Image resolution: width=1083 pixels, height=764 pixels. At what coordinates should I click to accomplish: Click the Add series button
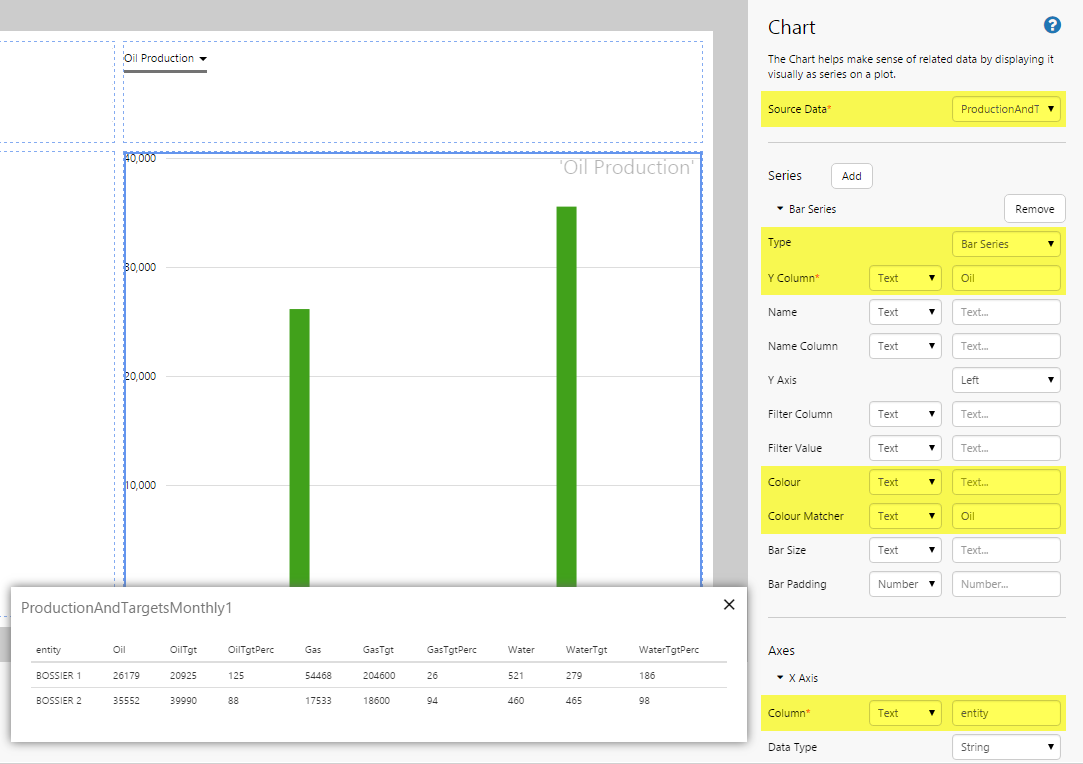point(851,176)
